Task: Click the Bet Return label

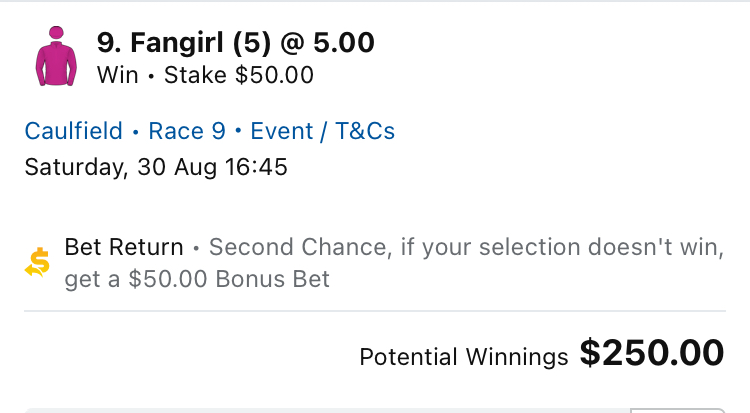Action: click(124, 247)
